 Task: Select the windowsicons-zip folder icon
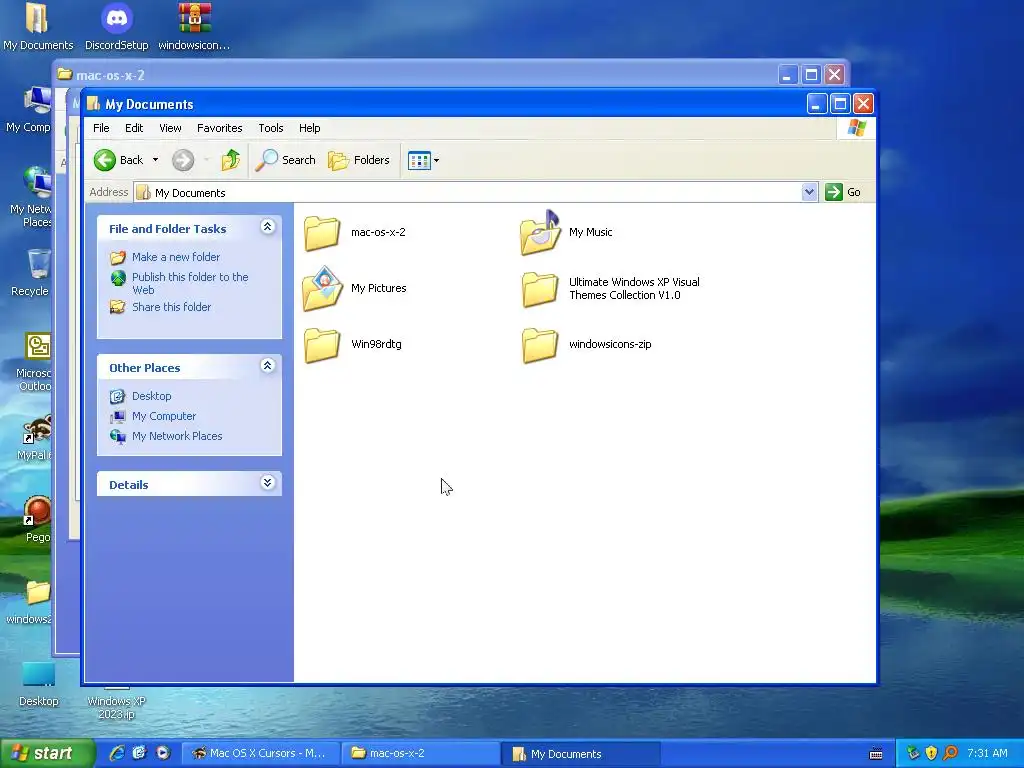[x=540, y=345]
